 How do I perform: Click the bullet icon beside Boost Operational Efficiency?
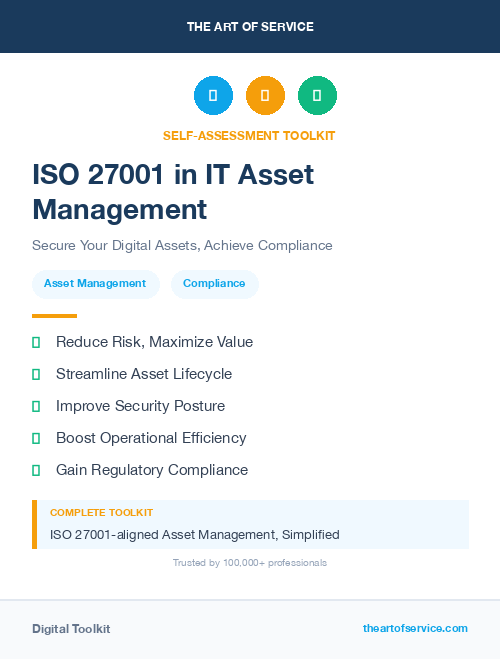[x=36, y=438]
